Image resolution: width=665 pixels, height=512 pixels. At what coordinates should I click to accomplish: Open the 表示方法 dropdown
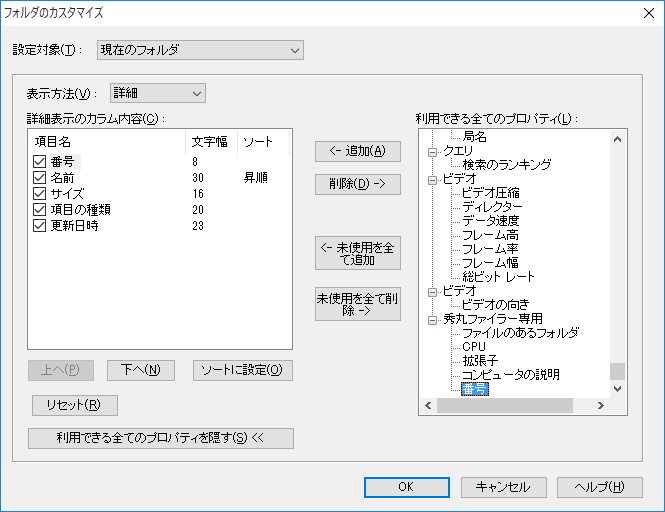pyautogui.click(x=157, y=93)
